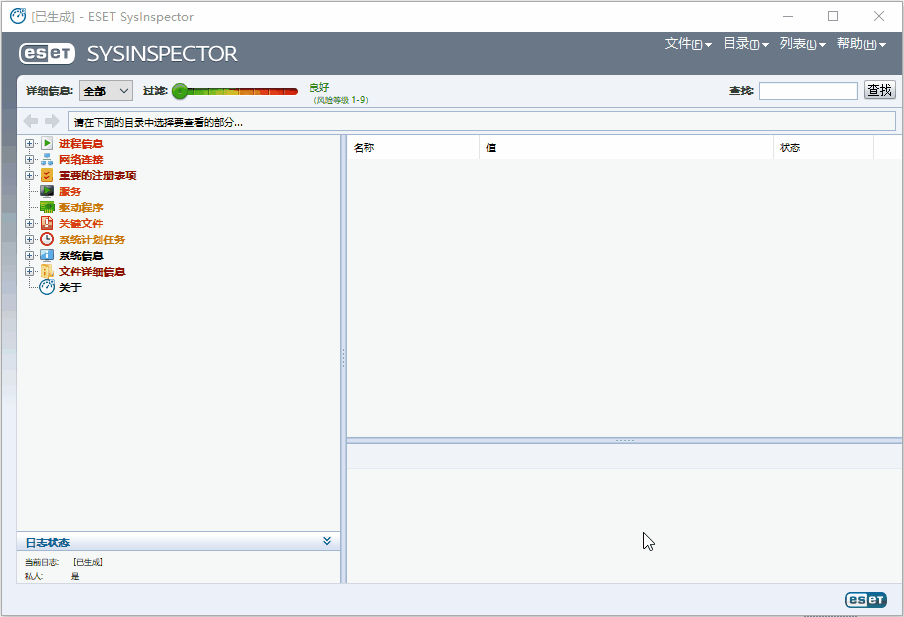Open the 文件(F) menu
This screenshot has height=617, width=904.
point(686,45)
